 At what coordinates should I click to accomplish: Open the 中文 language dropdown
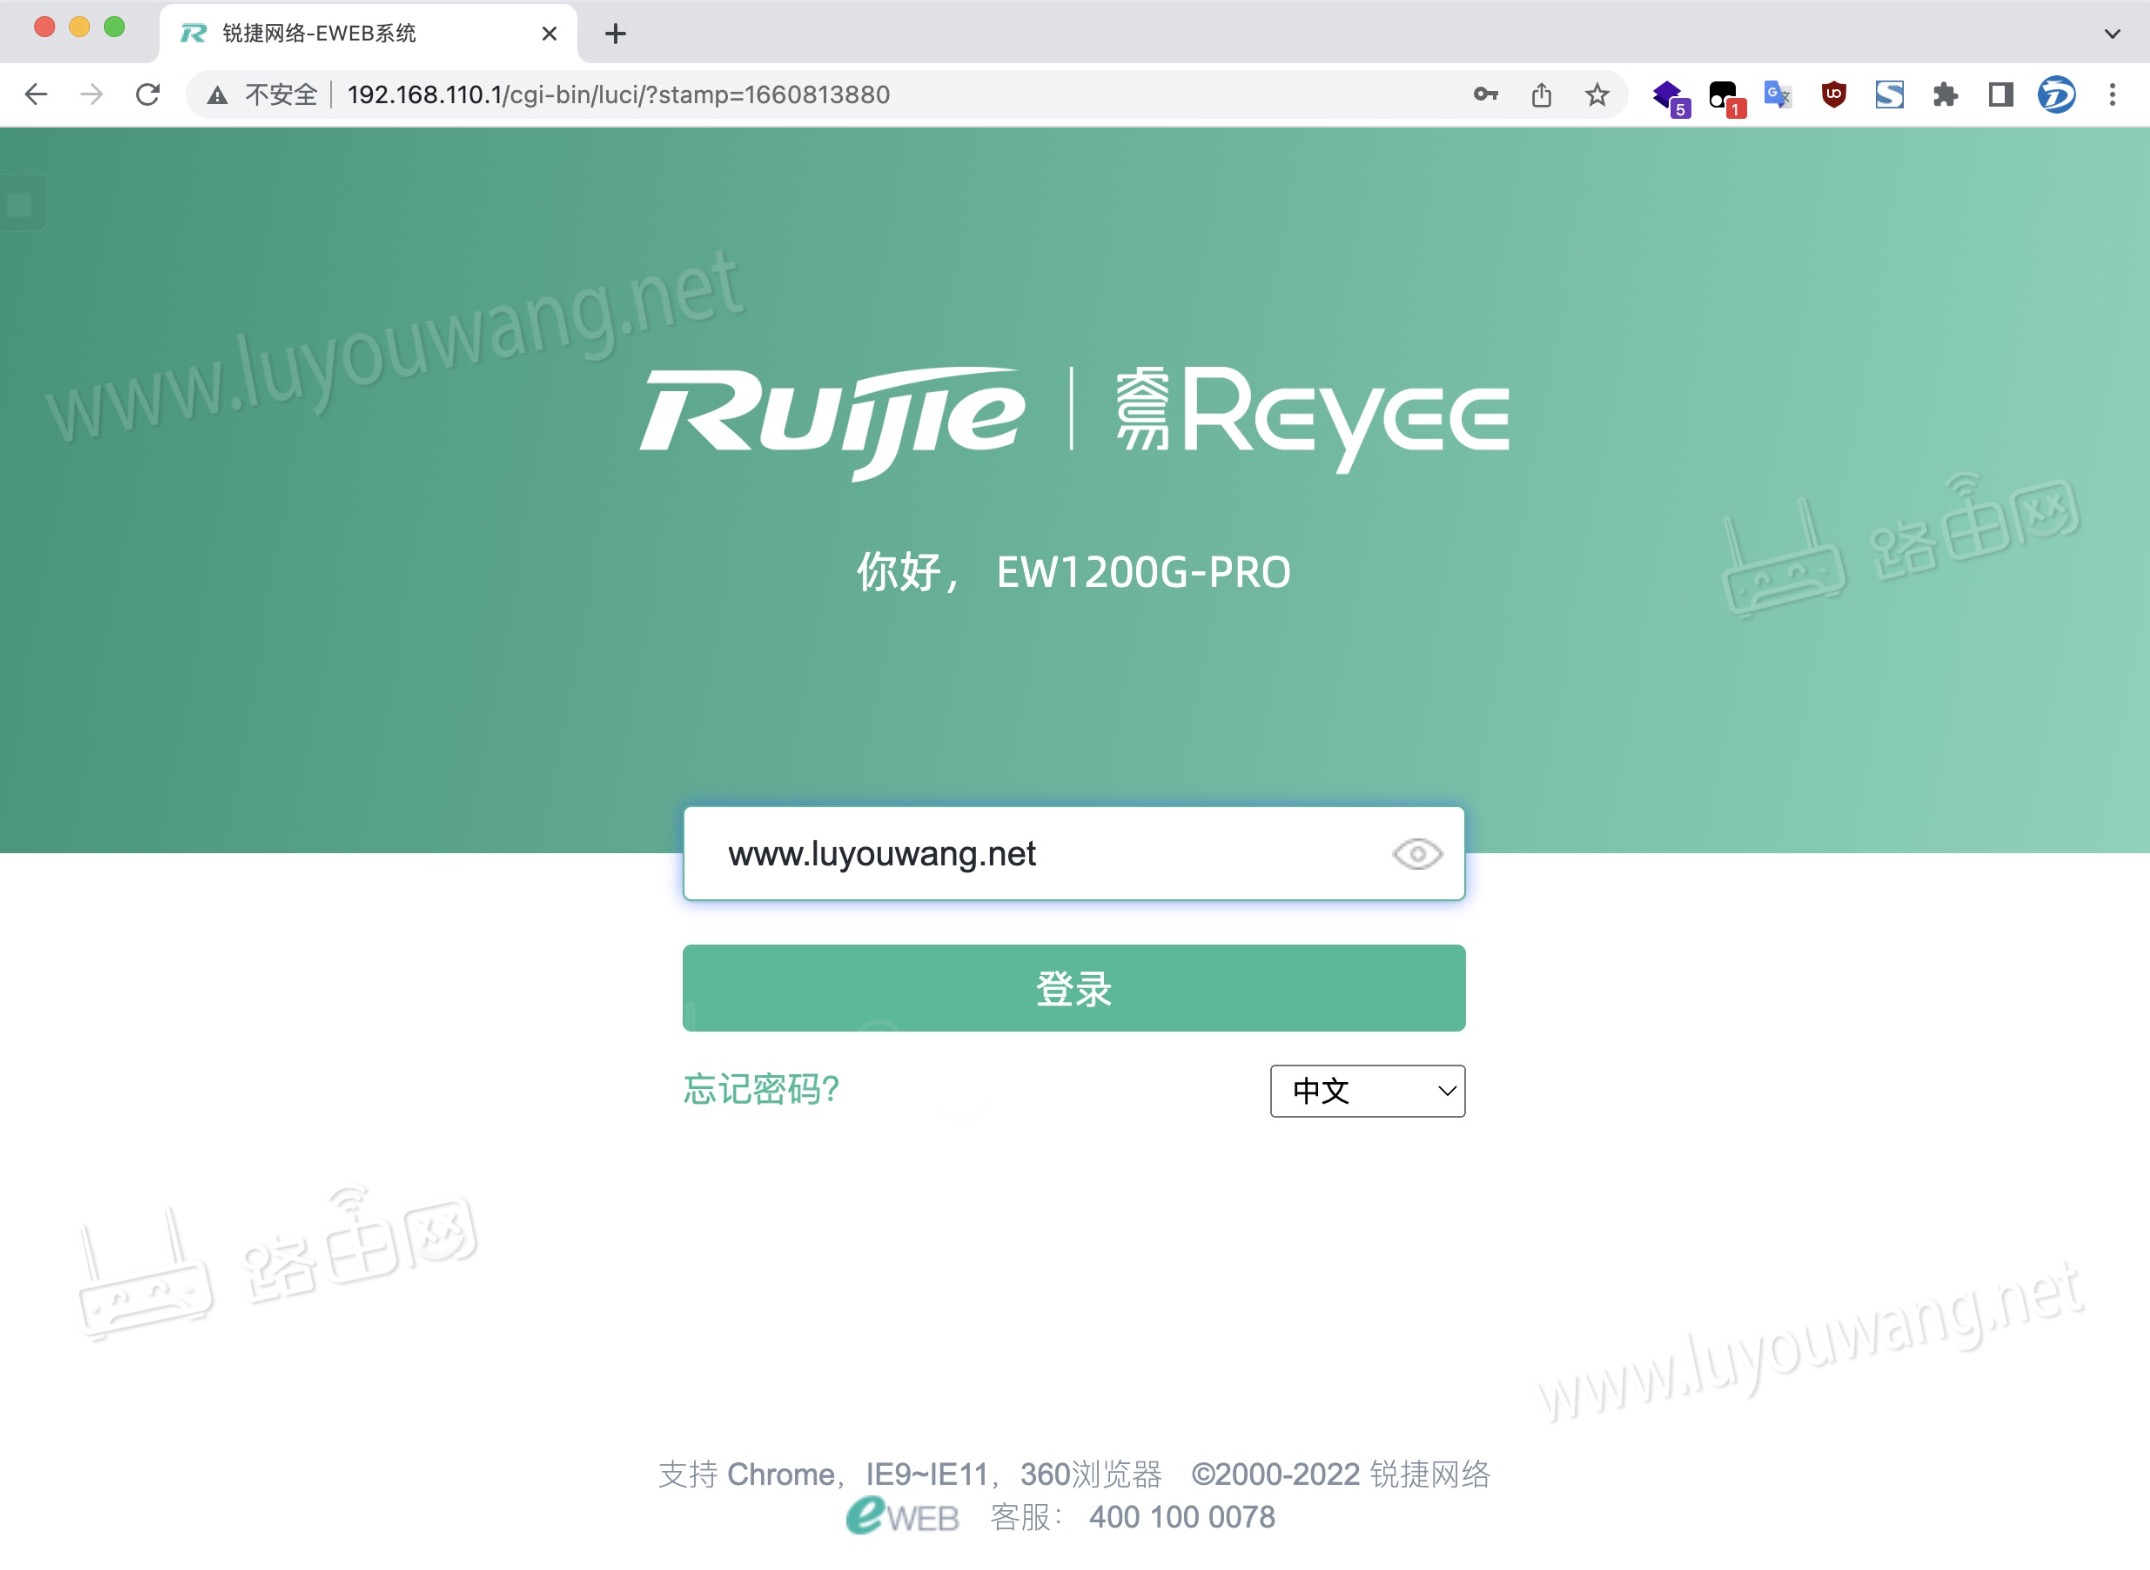pyautogui.click(x=1366, y=1092)
